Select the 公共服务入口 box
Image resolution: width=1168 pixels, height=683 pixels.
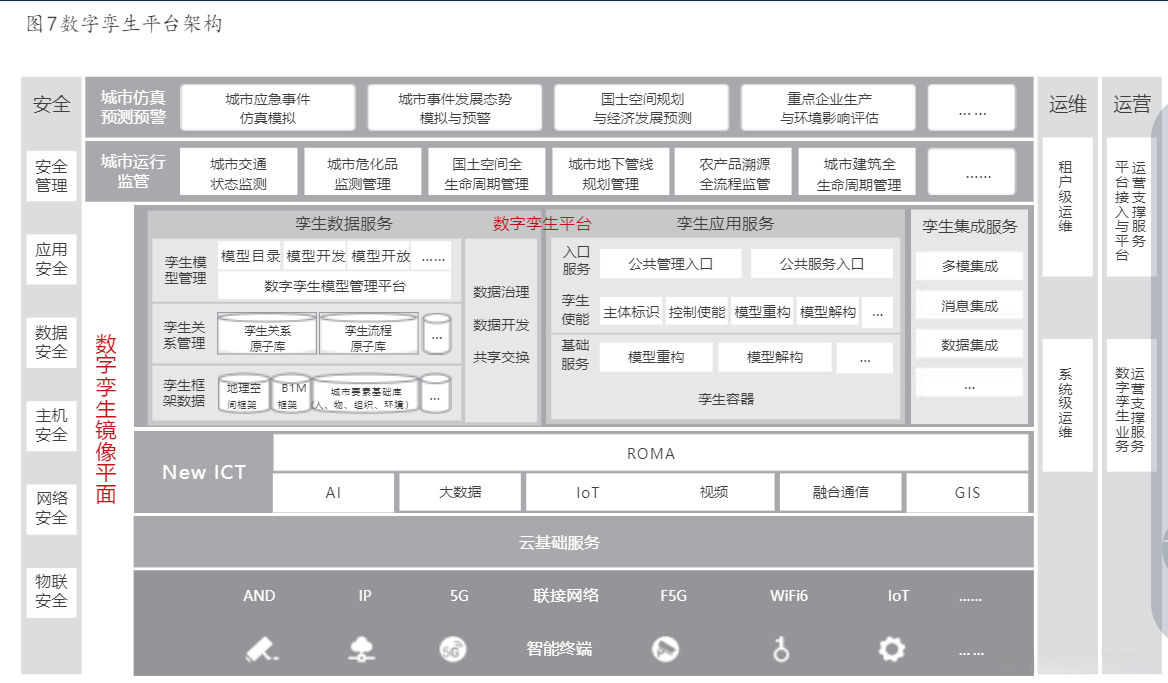pos(822,264)
